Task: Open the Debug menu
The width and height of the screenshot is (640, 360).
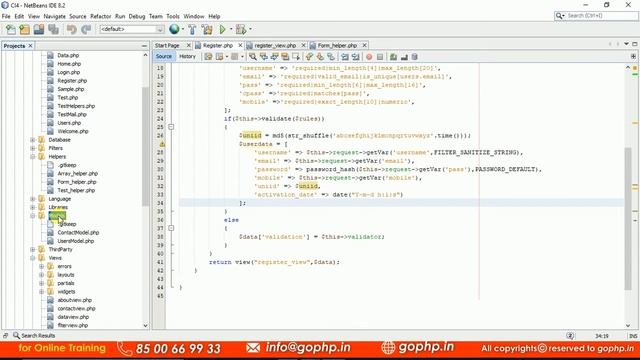Action: point(137,16)
